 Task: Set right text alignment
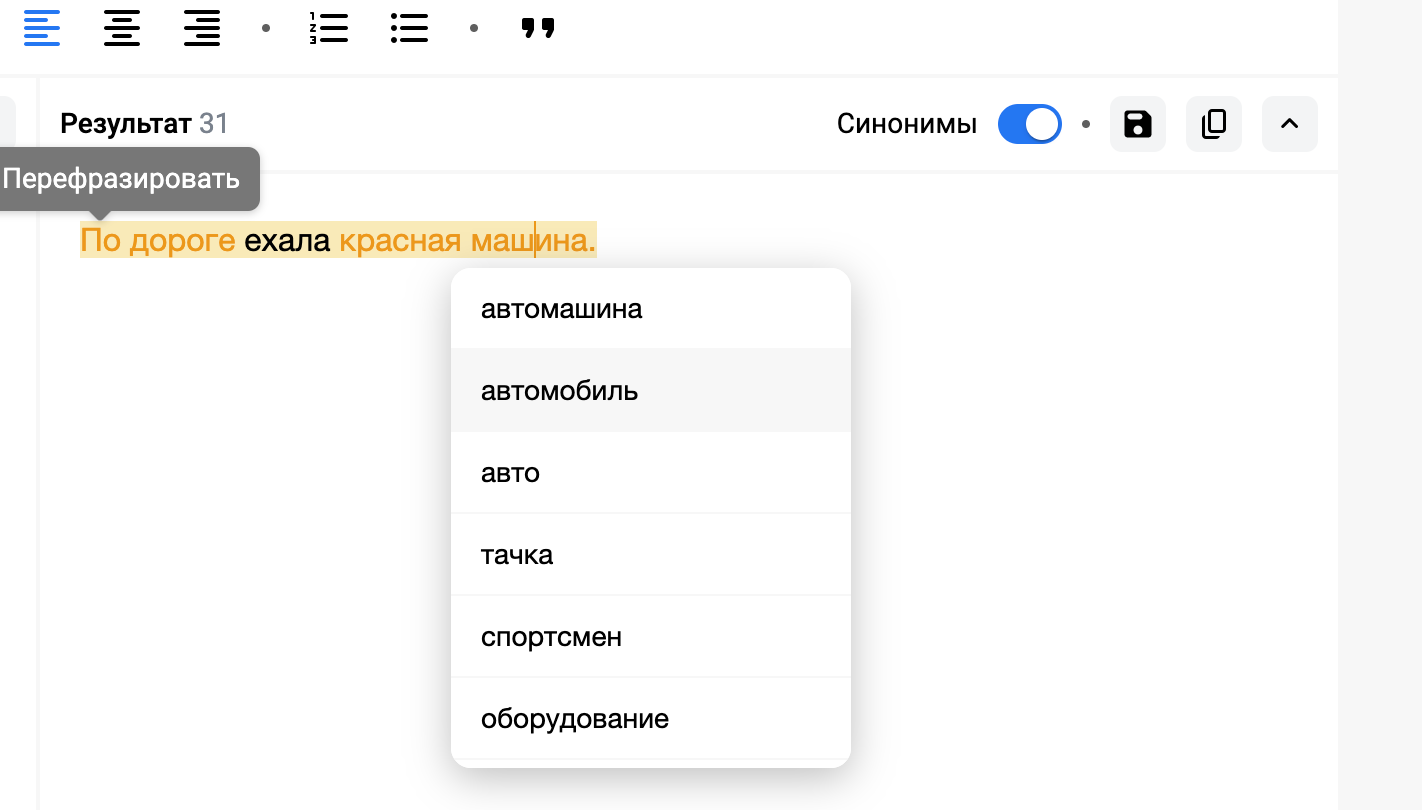coord(202,28)
